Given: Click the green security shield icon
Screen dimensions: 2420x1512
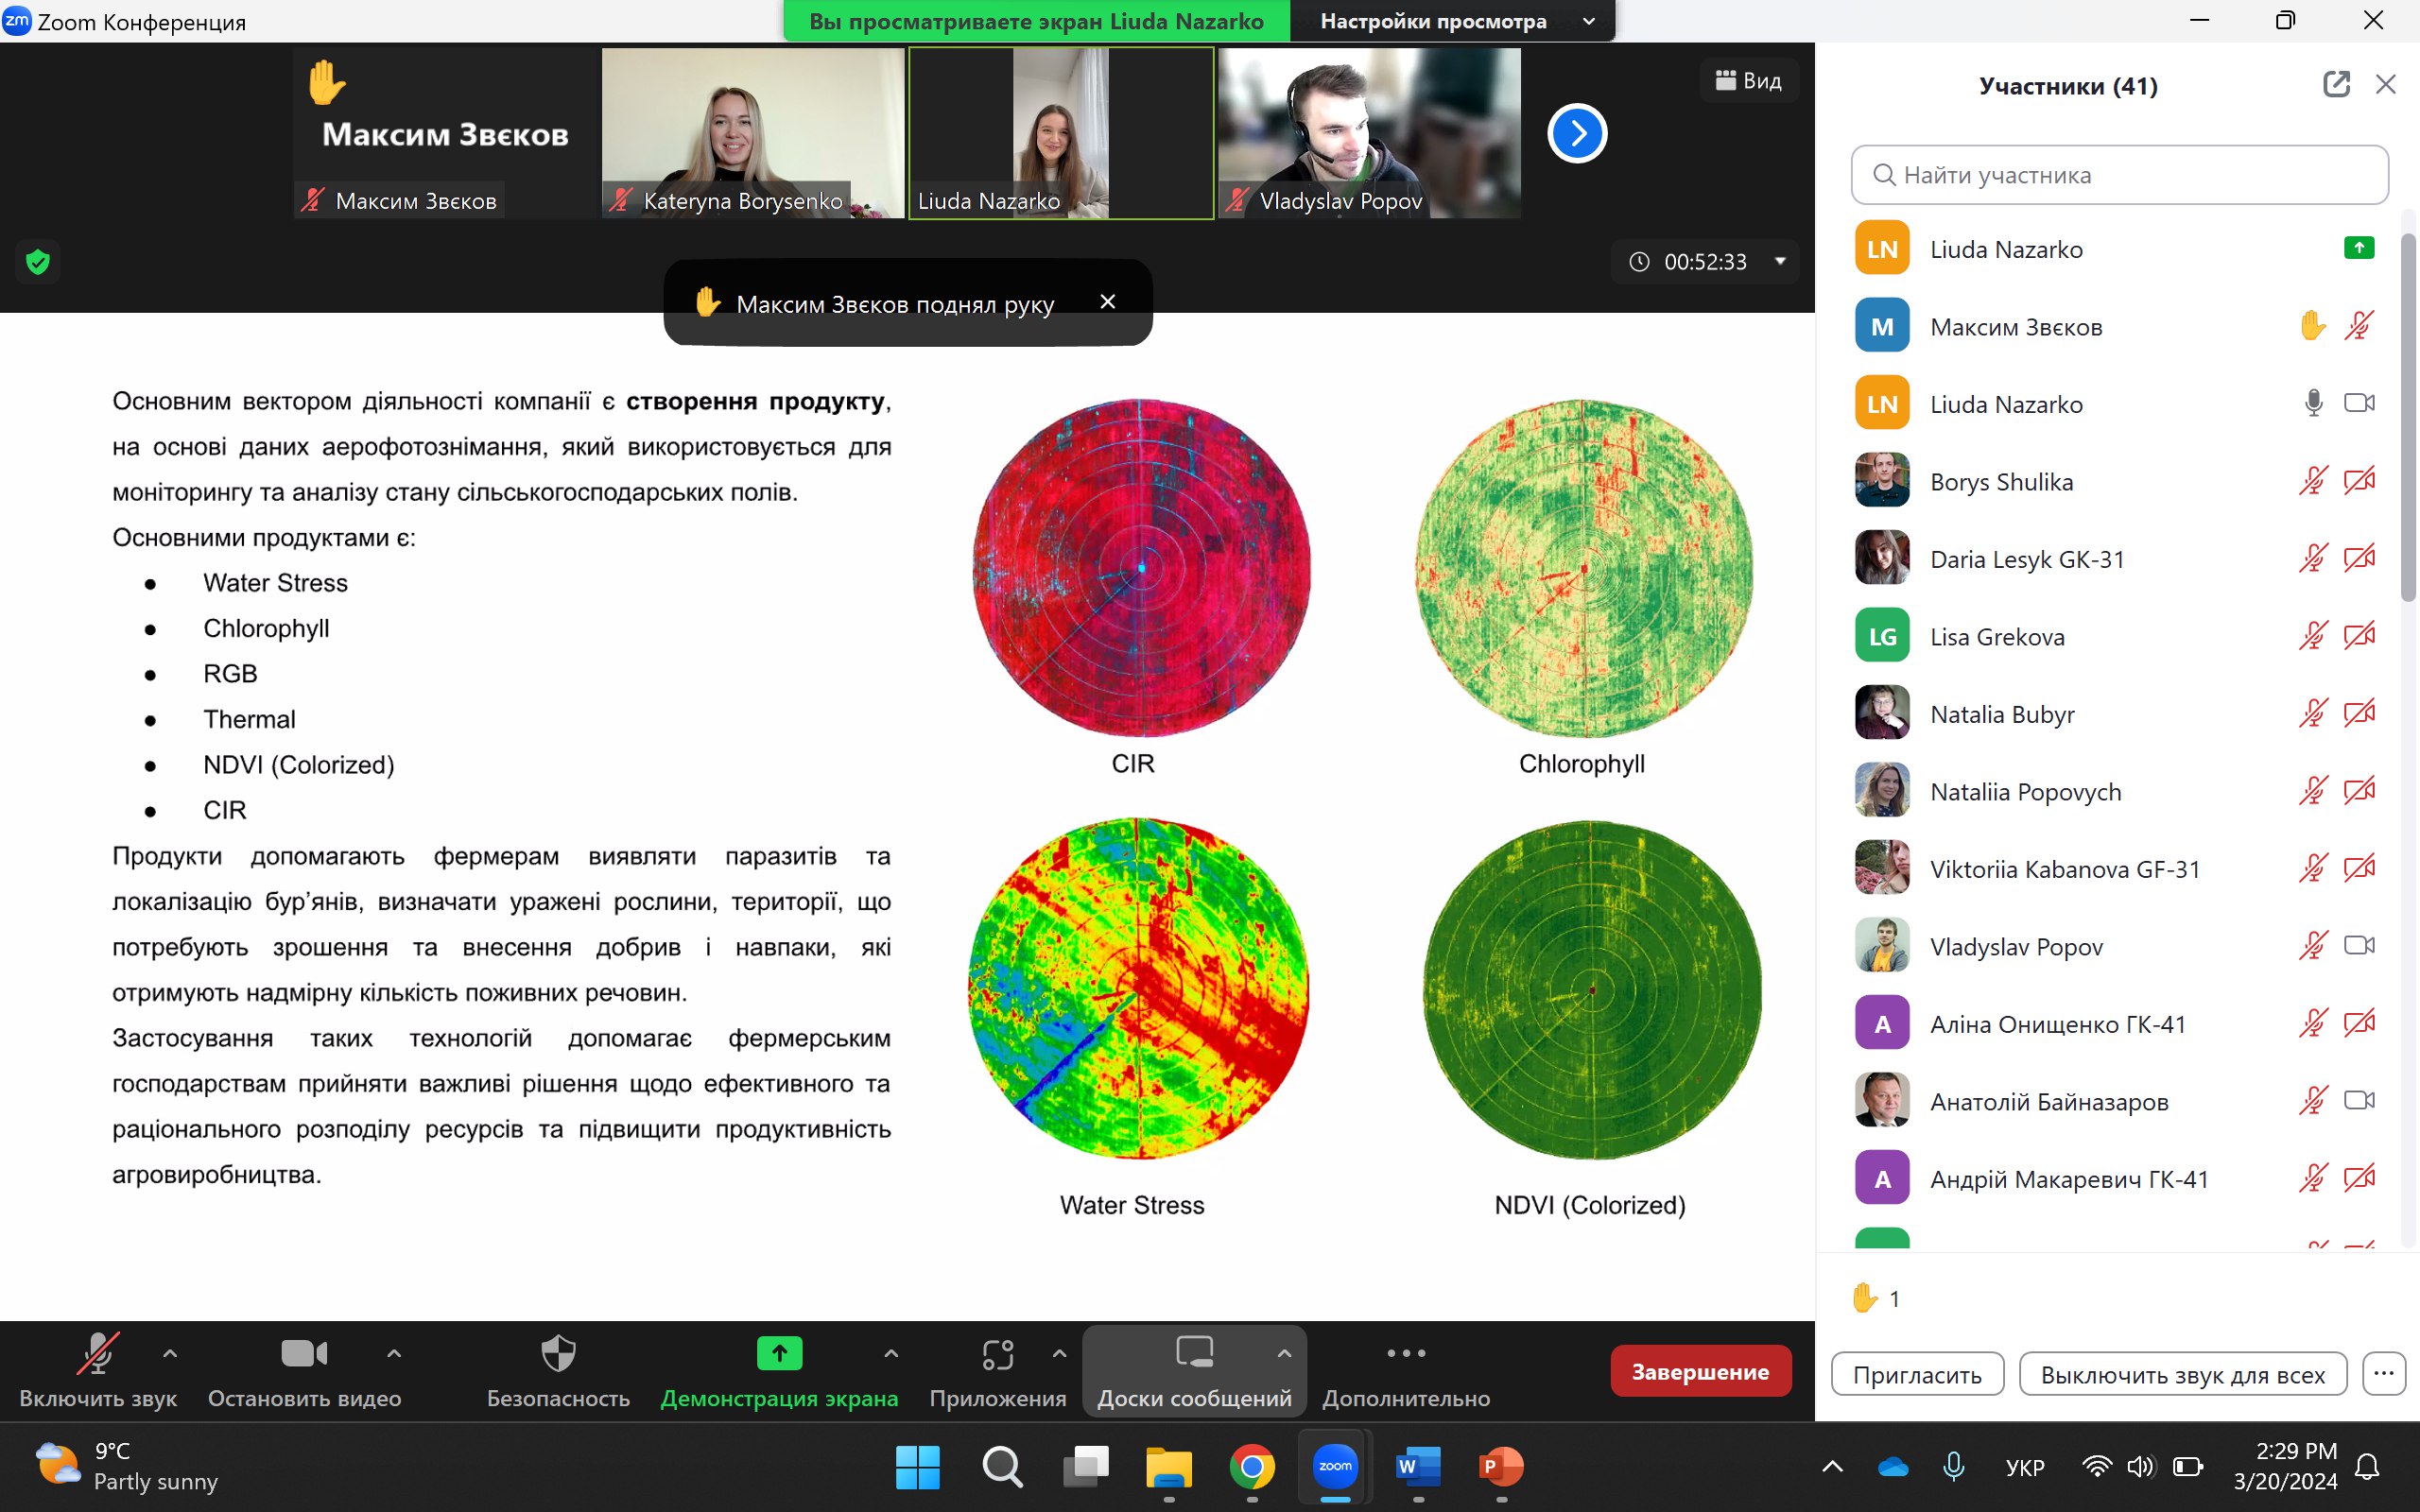Looking at the screenshot, I should point(38,262).
